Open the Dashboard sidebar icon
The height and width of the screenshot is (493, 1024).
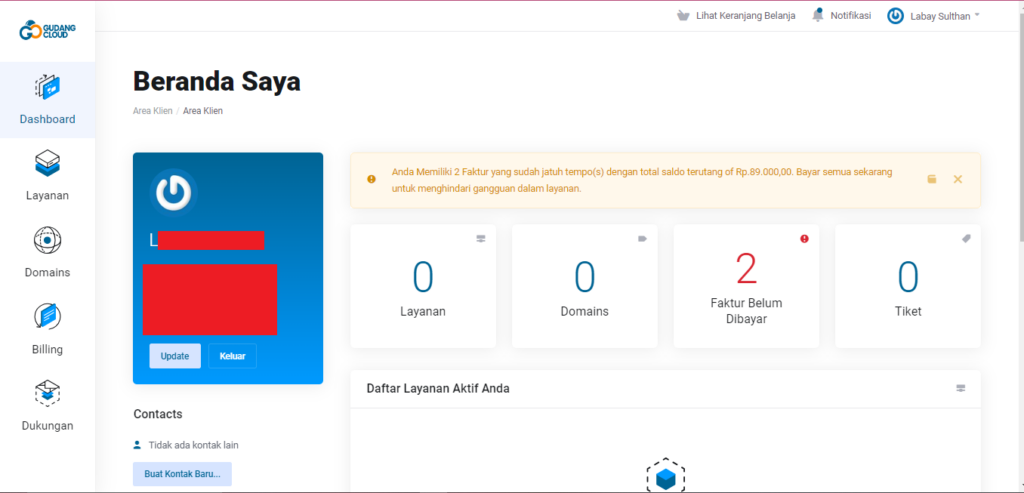pos(47,88)
